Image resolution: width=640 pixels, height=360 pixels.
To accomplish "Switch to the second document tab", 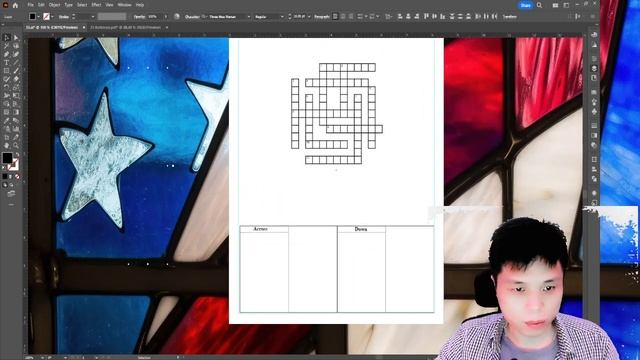I will [x=125, y=27].
